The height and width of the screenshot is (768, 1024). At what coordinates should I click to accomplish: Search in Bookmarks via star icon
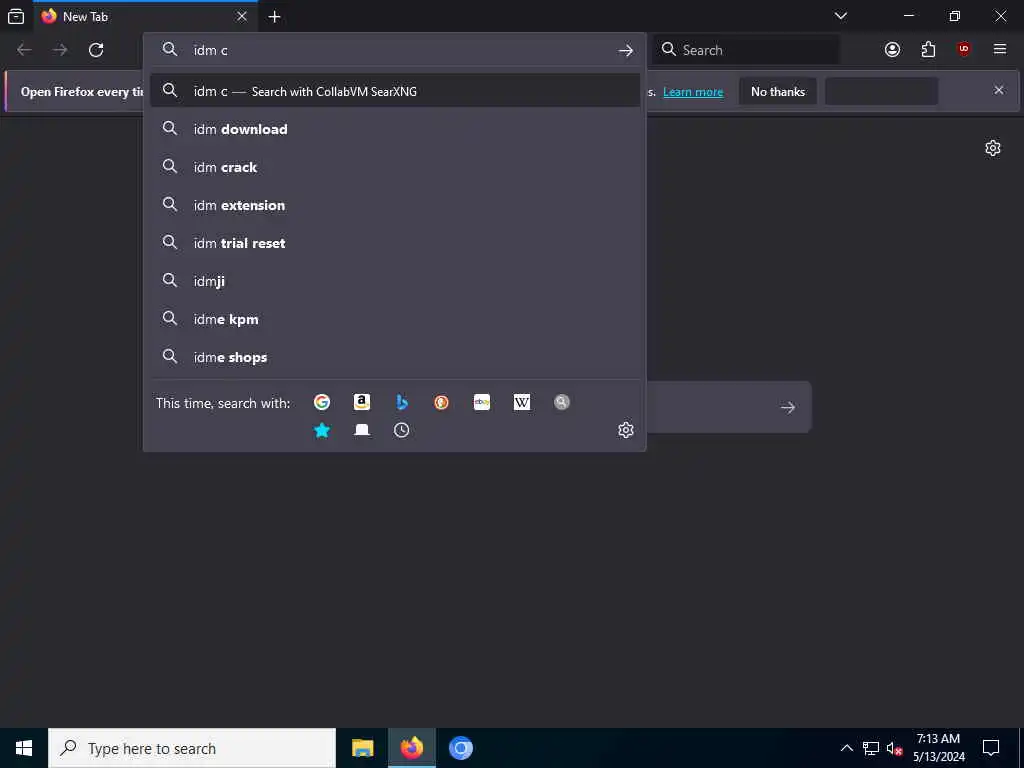tap(321, 430)
